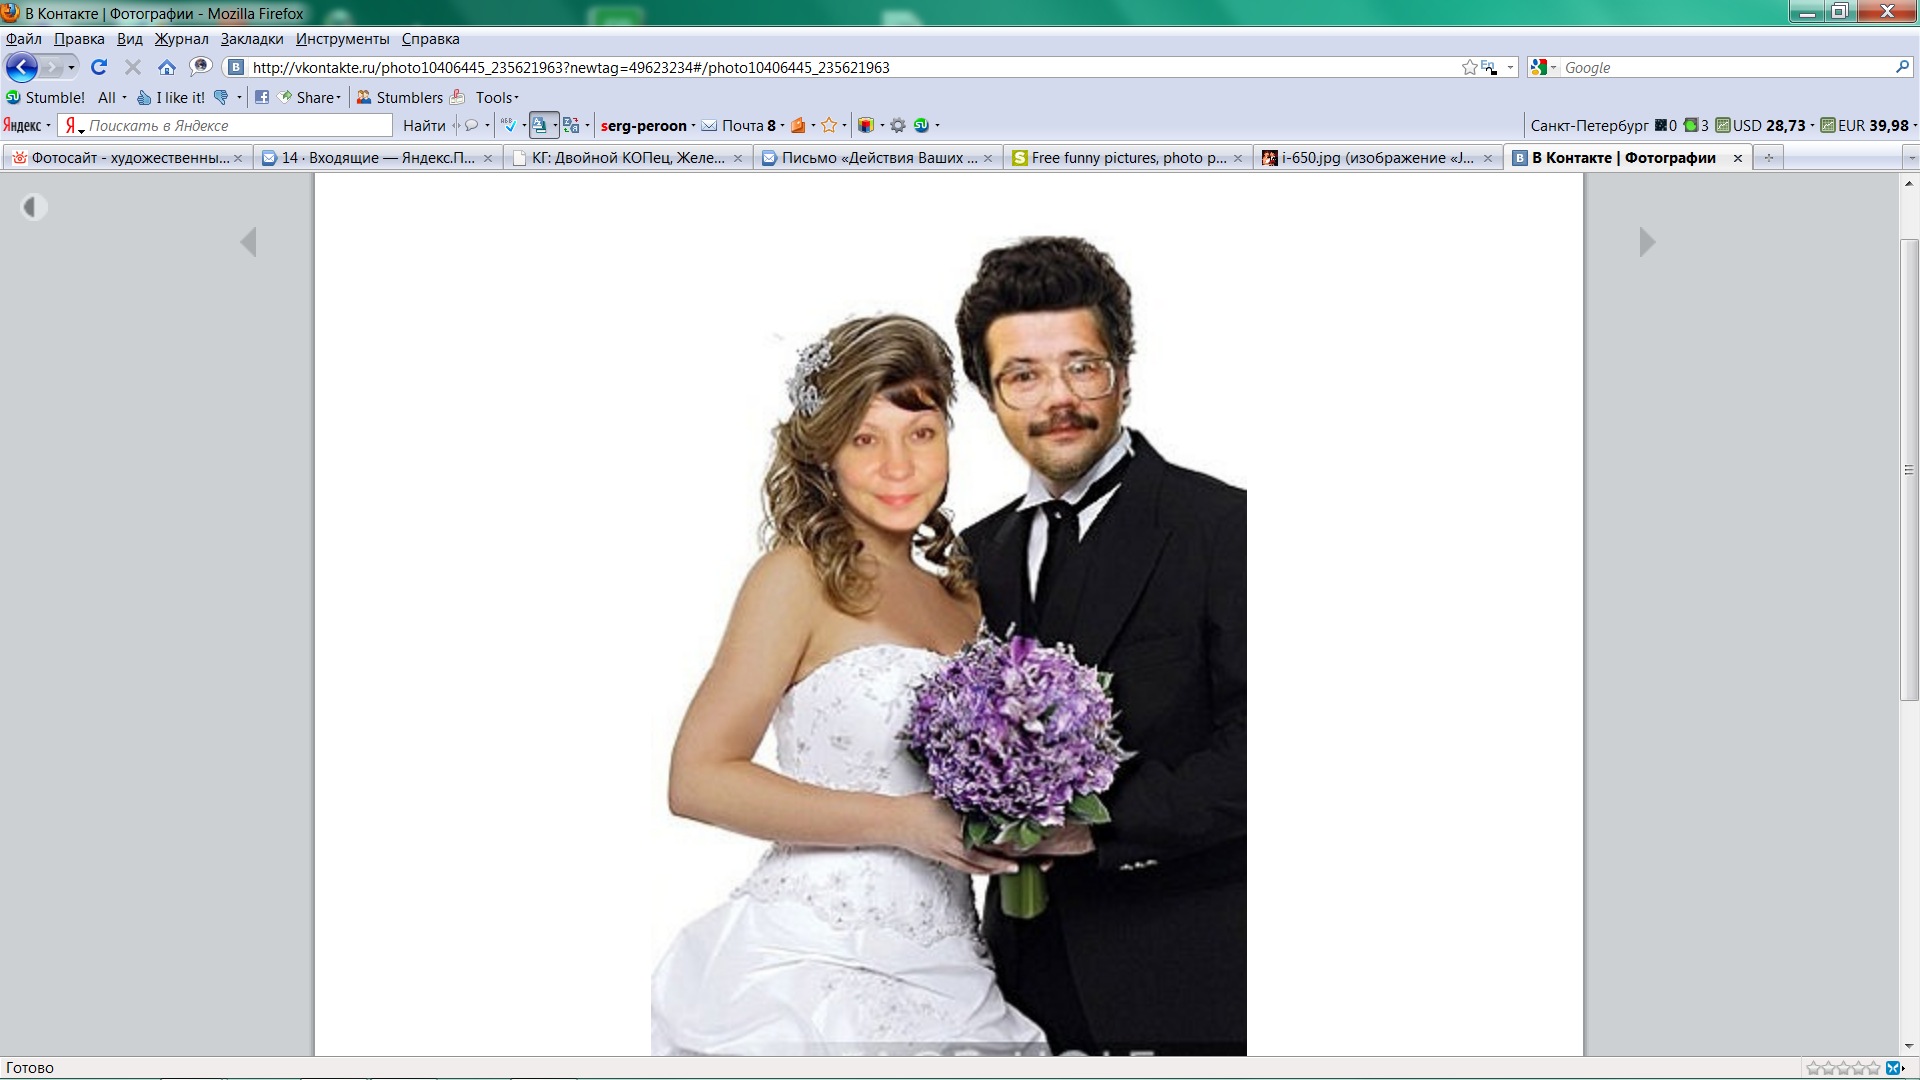Image resolution: width=1920 pixels, height=1080 pixels.
Task: Open next photo with right arrow
Action: 1647,242
